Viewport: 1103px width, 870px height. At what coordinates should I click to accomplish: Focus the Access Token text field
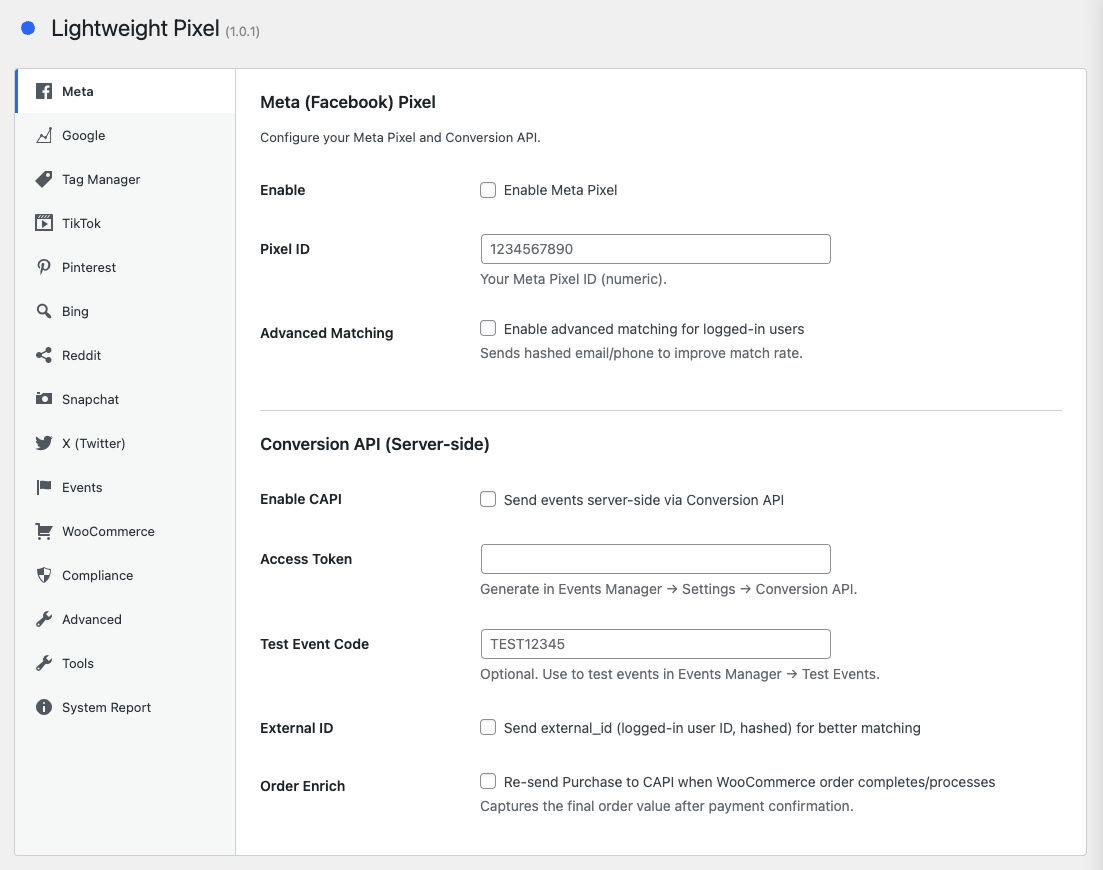655,559
